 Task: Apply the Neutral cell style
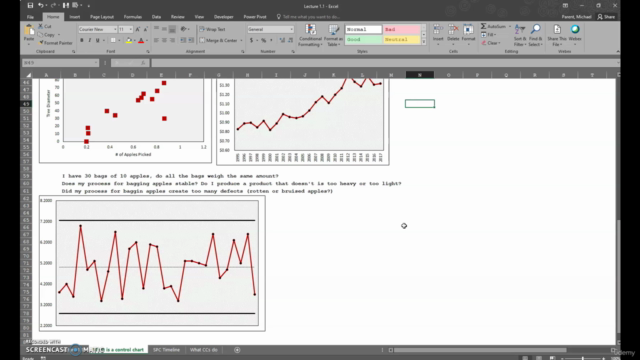pos(402,40)
